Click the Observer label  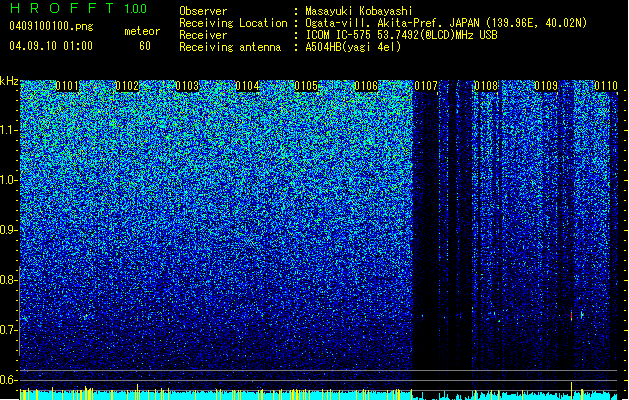[203, 11]
